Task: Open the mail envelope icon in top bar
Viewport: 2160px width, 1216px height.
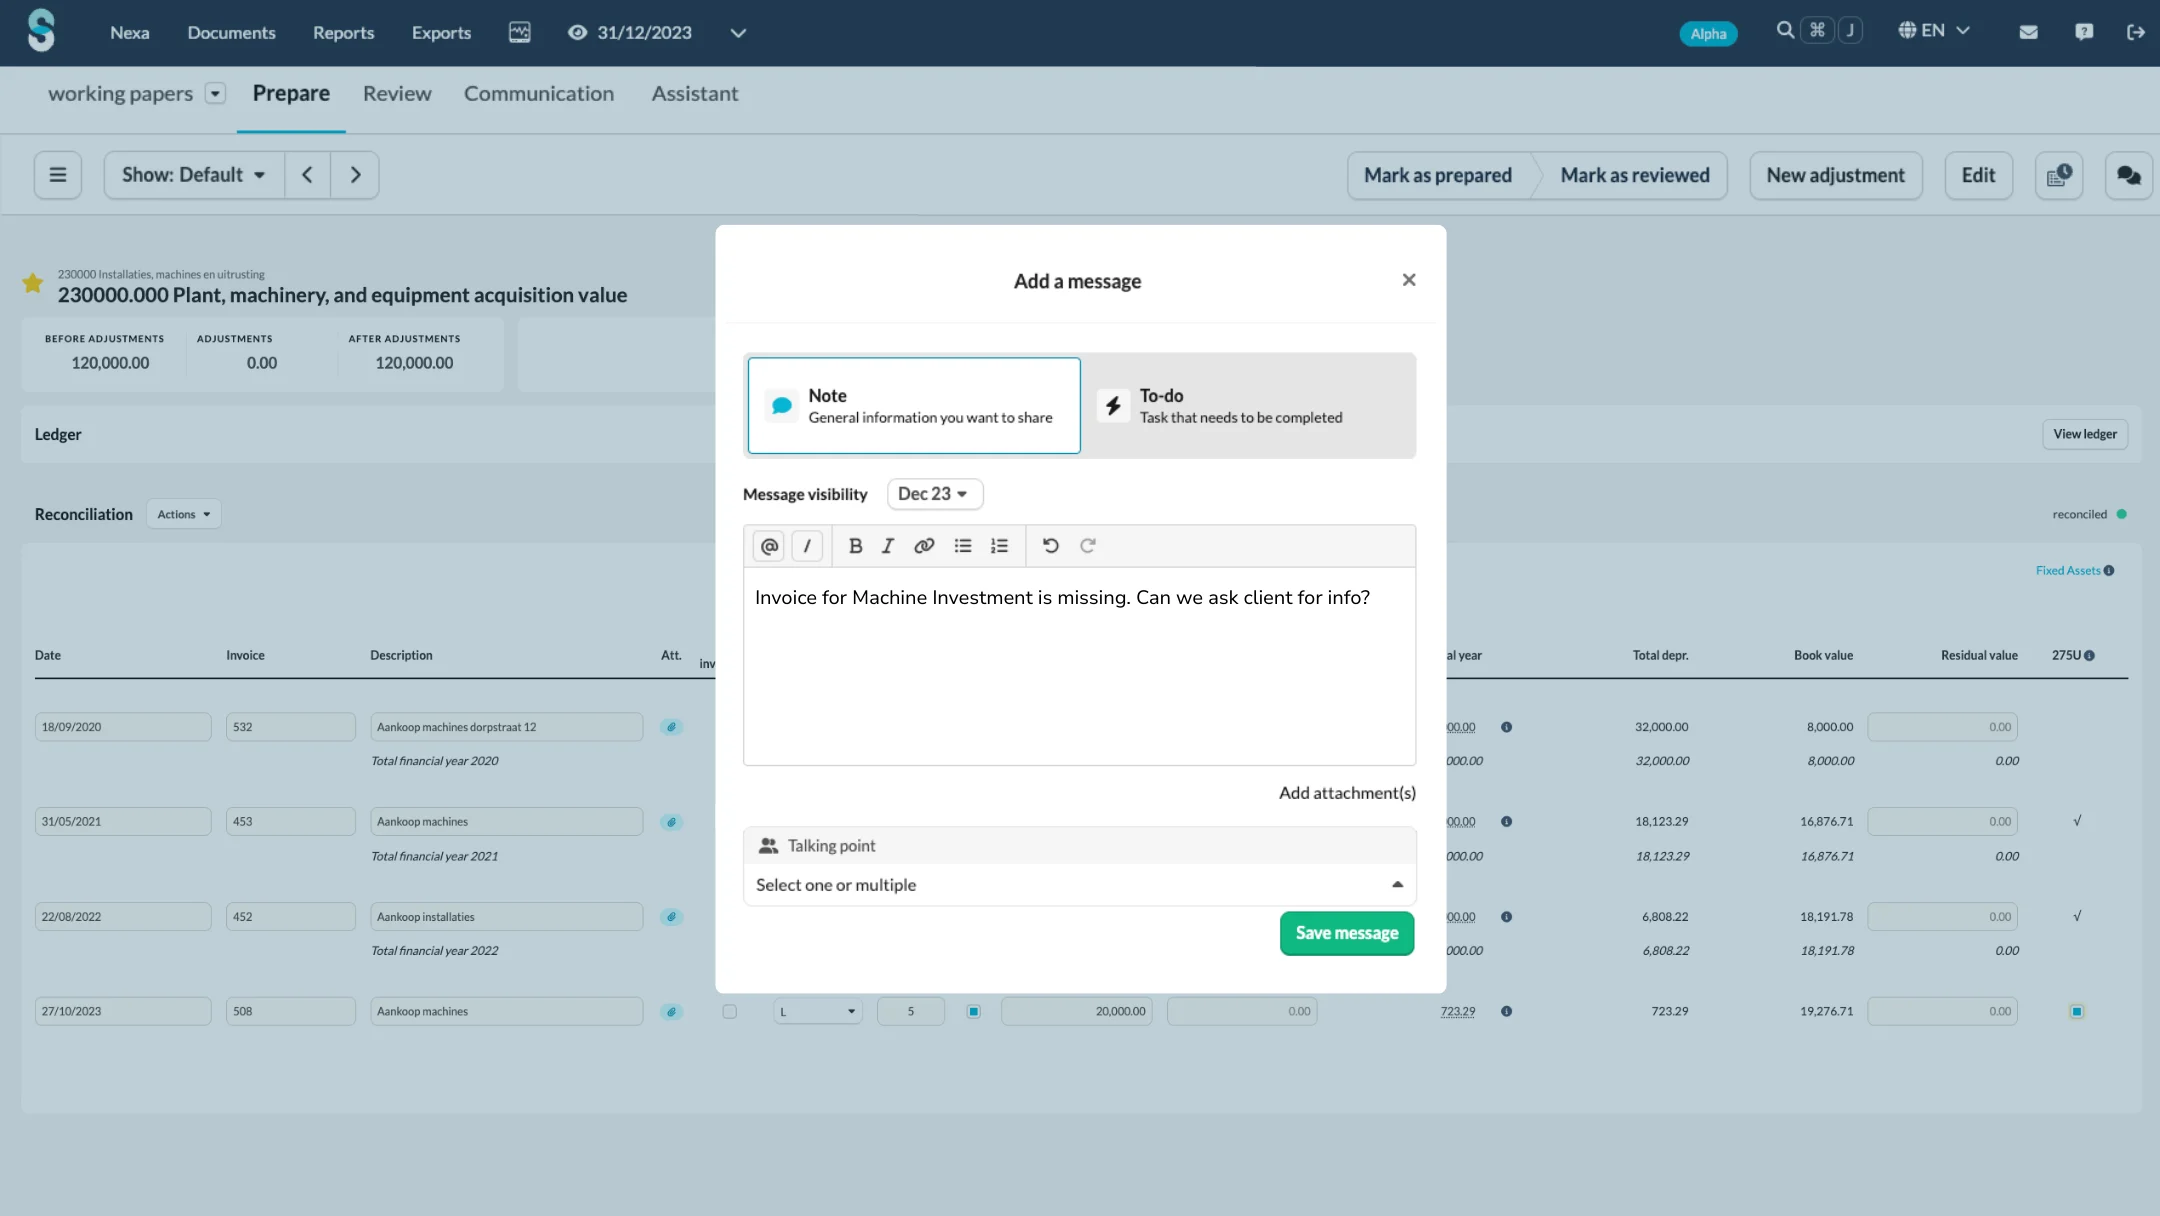Action: coord(2028,32)
